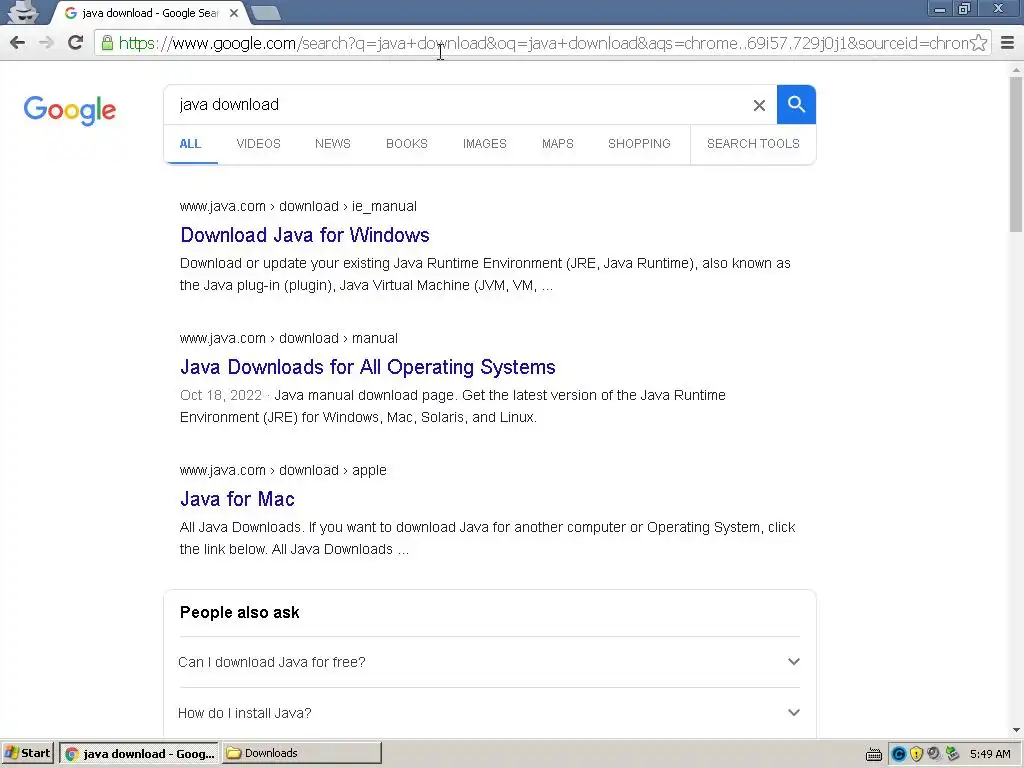The height and width of the screenshot is (768, 1024).
Task: Click the on-screen keyboard tray icon
Action: (874, 754)
